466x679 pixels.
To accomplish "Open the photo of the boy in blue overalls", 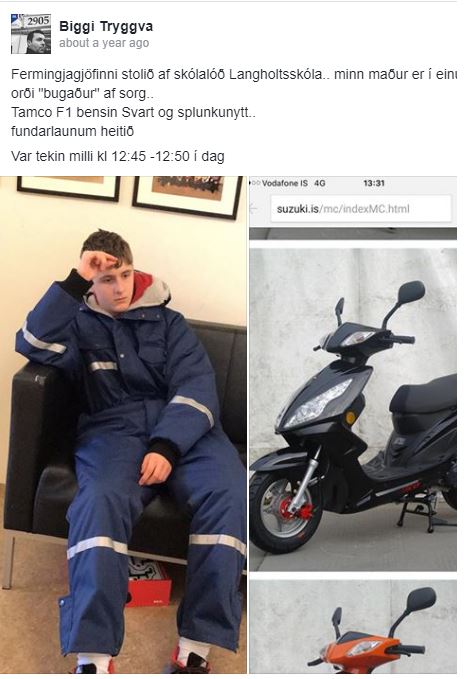I will click(x=123, y=424).
